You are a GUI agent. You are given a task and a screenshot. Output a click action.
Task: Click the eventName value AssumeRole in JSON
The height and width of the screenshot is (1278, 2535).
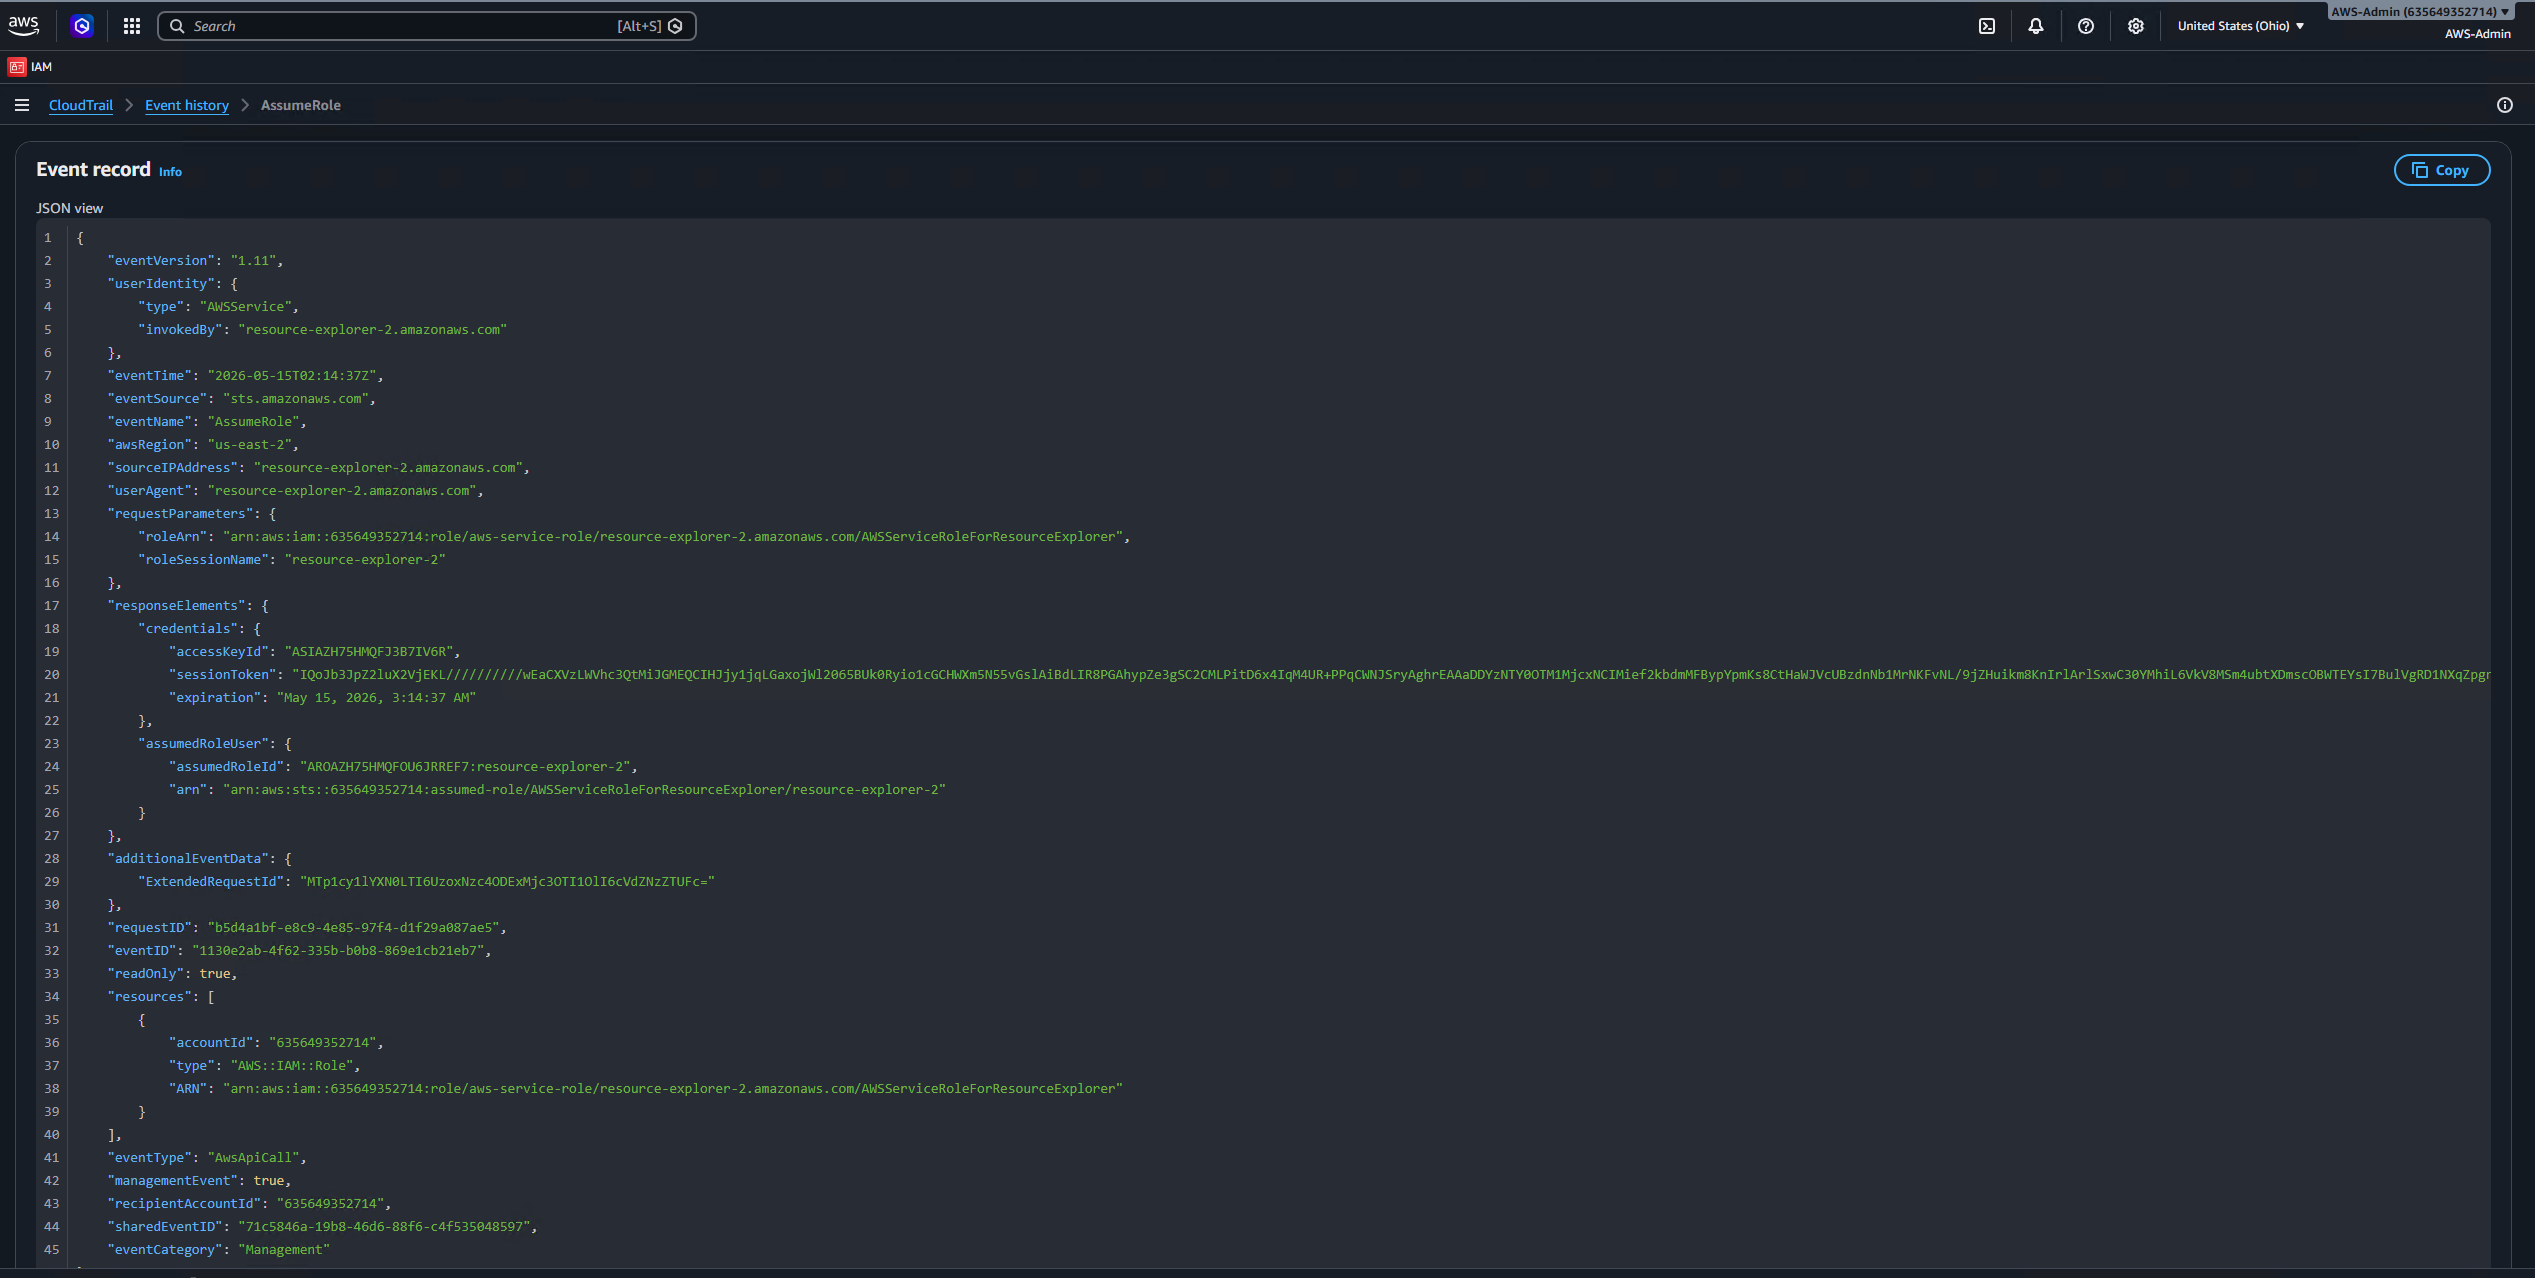[x=254, y=422]
